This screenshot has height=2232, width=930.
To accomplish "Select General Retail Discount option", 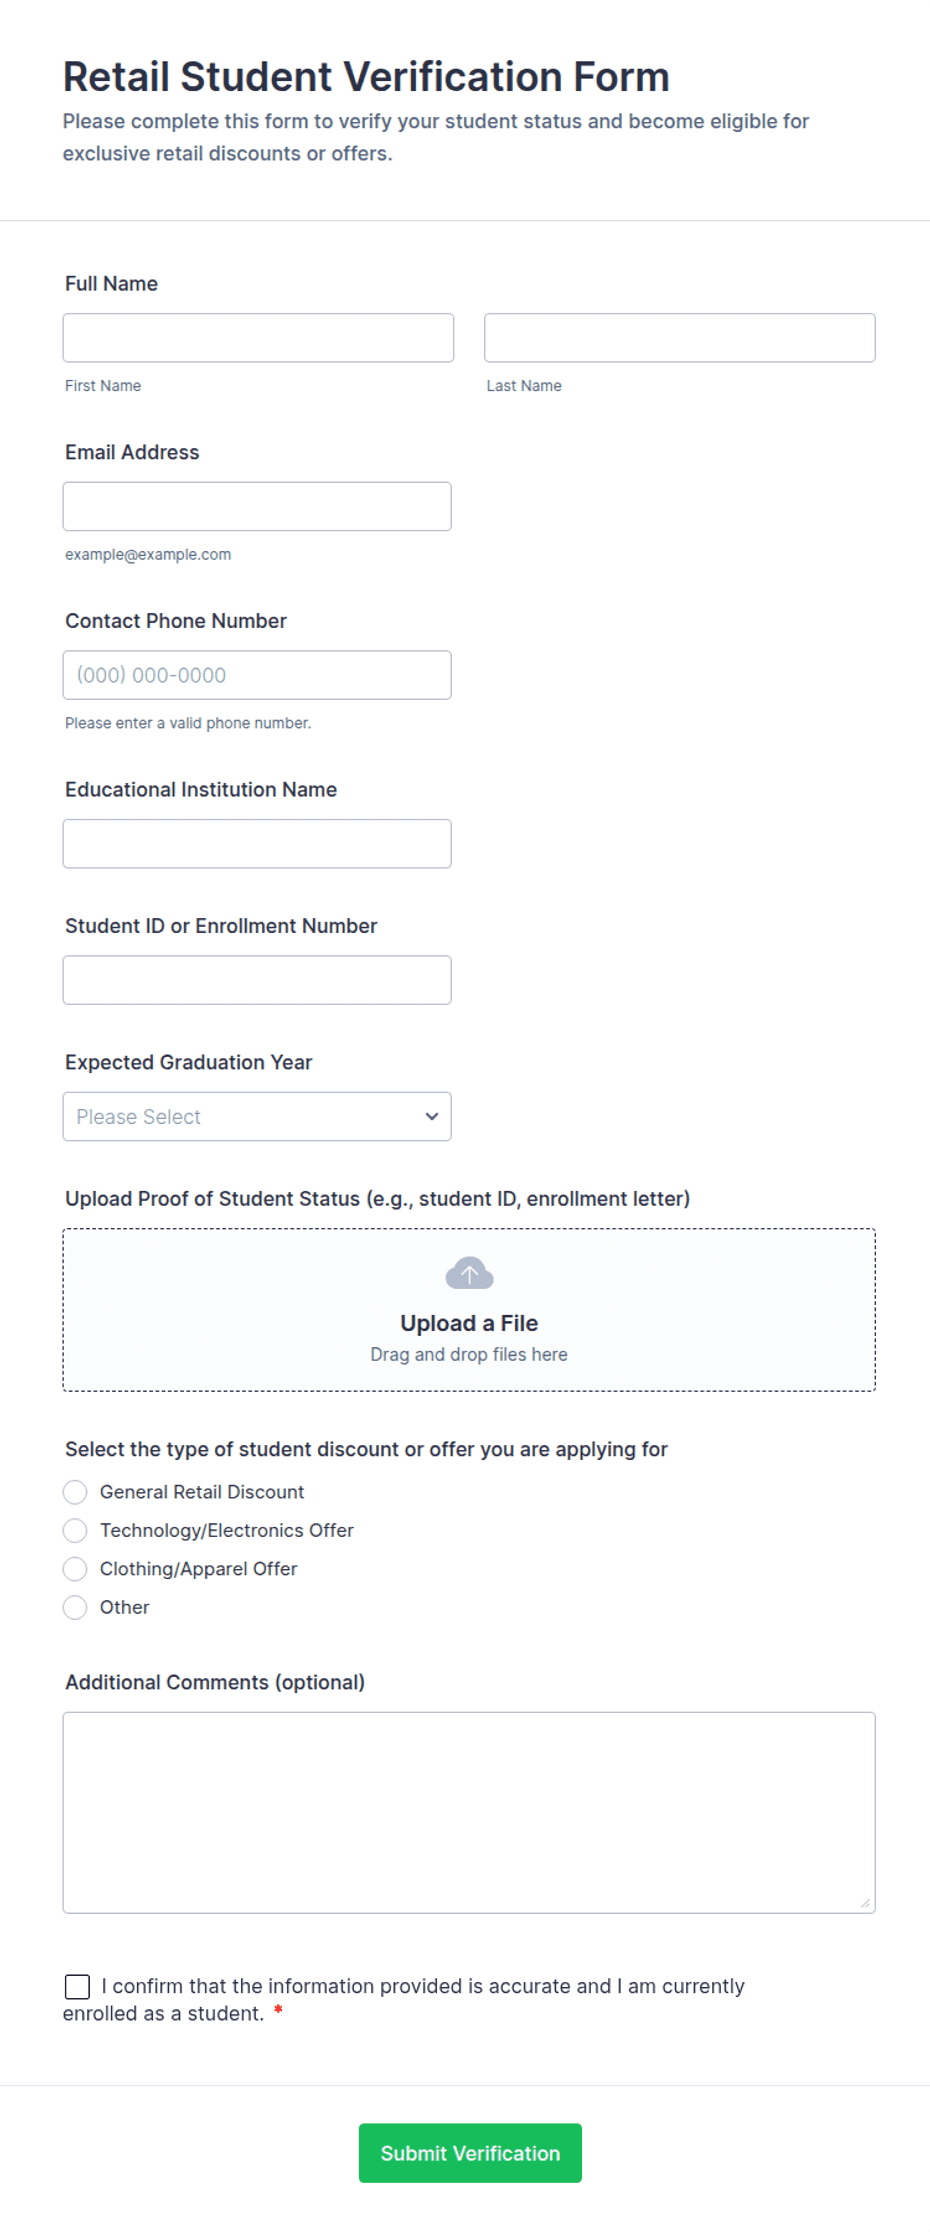I will click(75, 1492).
